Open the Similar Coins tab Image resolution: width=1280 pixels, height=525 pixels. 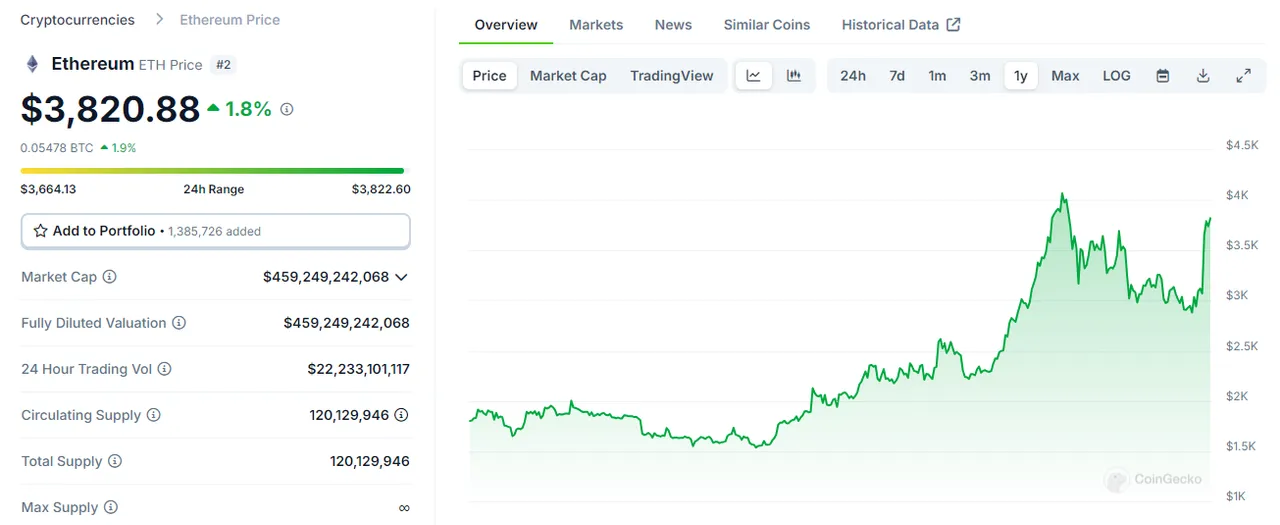point(767,25)
